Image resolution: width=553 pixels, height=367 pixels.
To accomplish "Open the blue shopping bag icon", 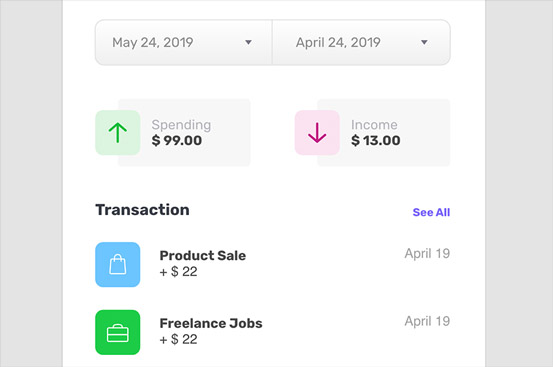I will pyautogui.click(x=118, y=264).
